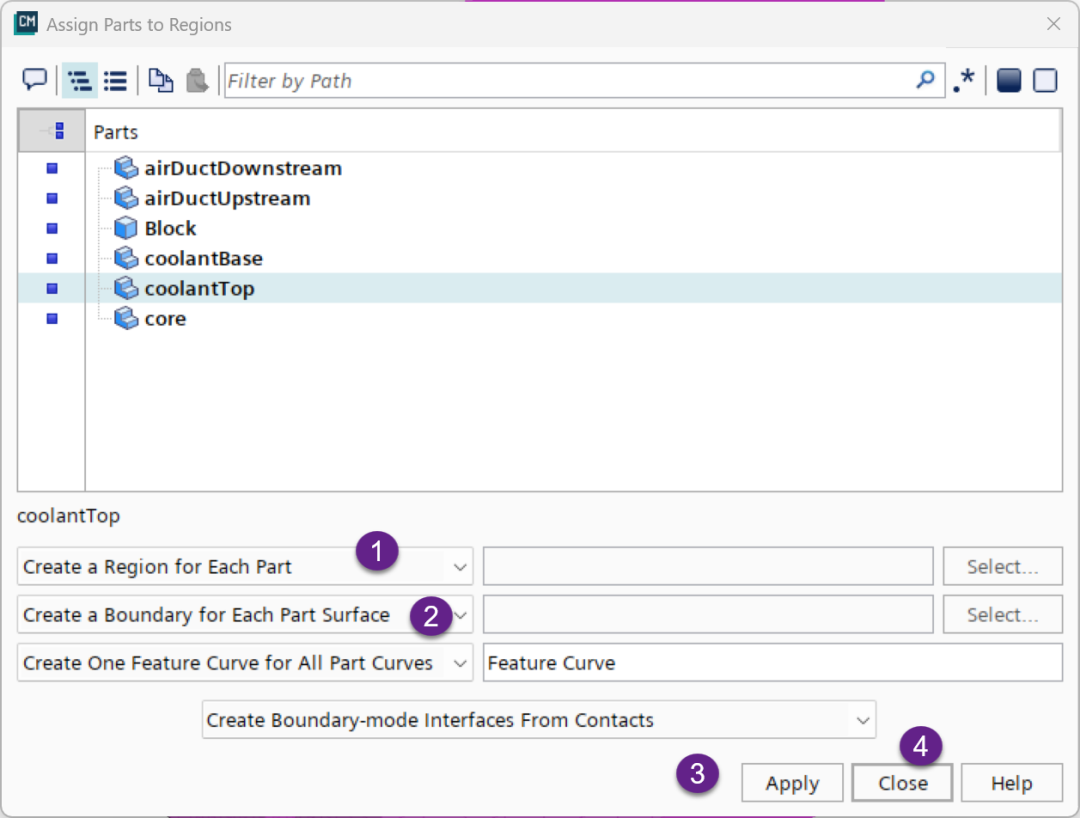The height and width of the screenshot is (818, 1080).
Task: Click the region Select... button
Action: point(1003,567)
